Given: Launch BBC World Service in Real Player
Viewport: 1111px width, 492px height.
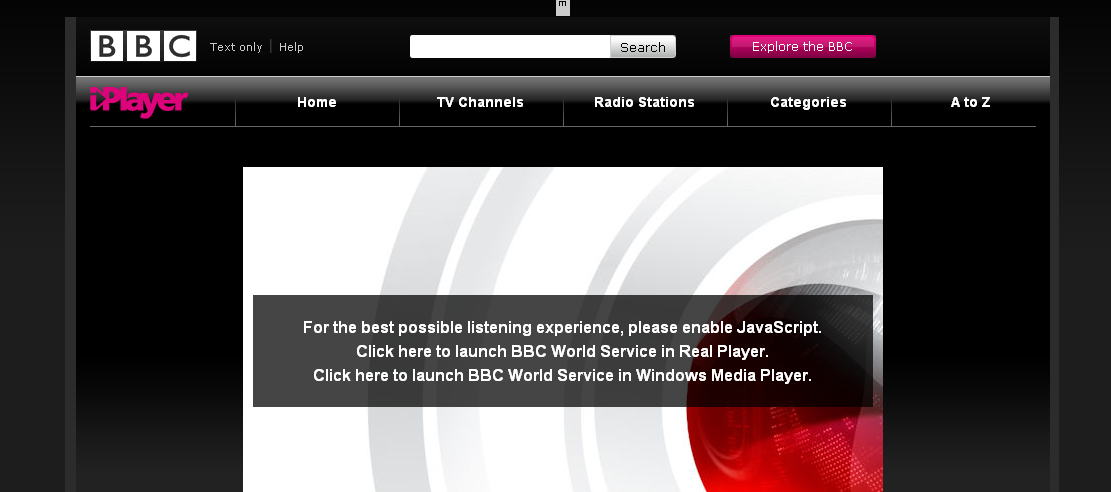Looking at the screenshot, I should (563, 352).
